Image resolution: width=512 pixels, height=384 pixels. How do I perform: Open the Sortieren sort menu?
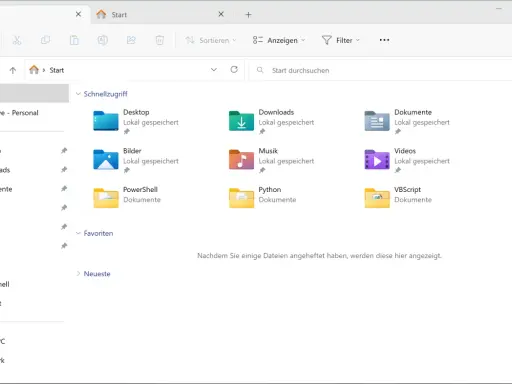(x=211, y=40)
